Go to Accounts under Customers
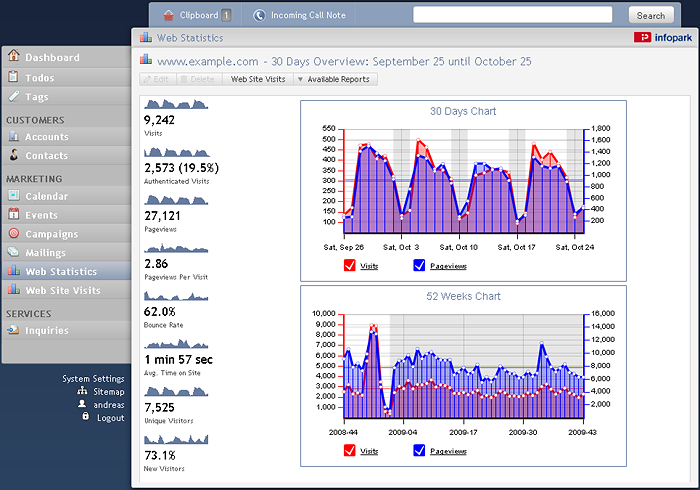This screenshot has height=490, width=700. [x=66, y=137]
